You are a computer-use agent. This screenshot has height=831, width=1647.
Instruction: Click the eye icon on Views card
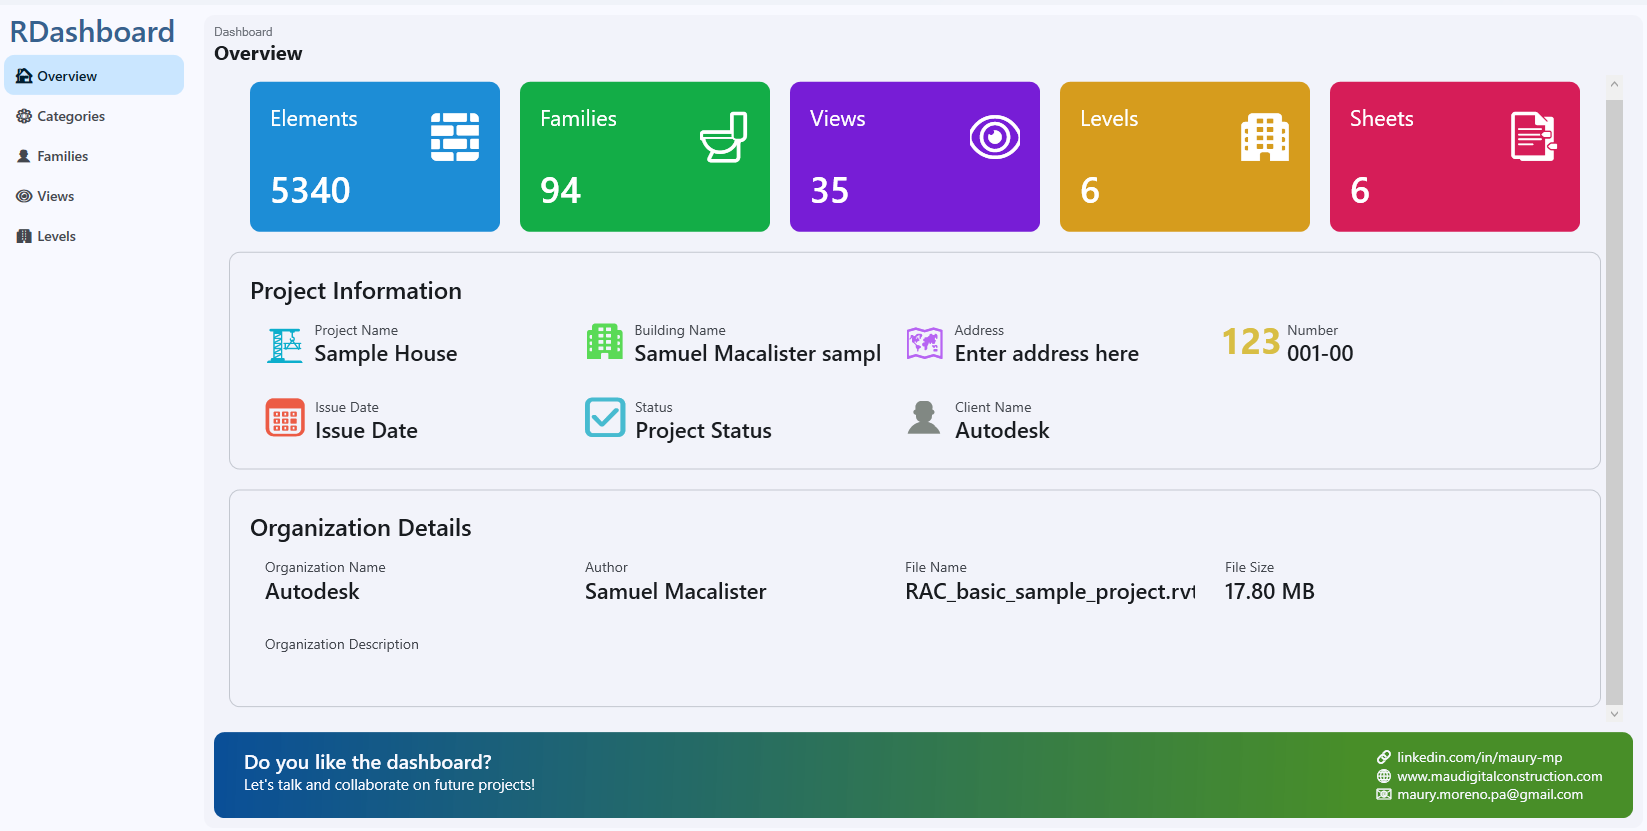[995, 137]
